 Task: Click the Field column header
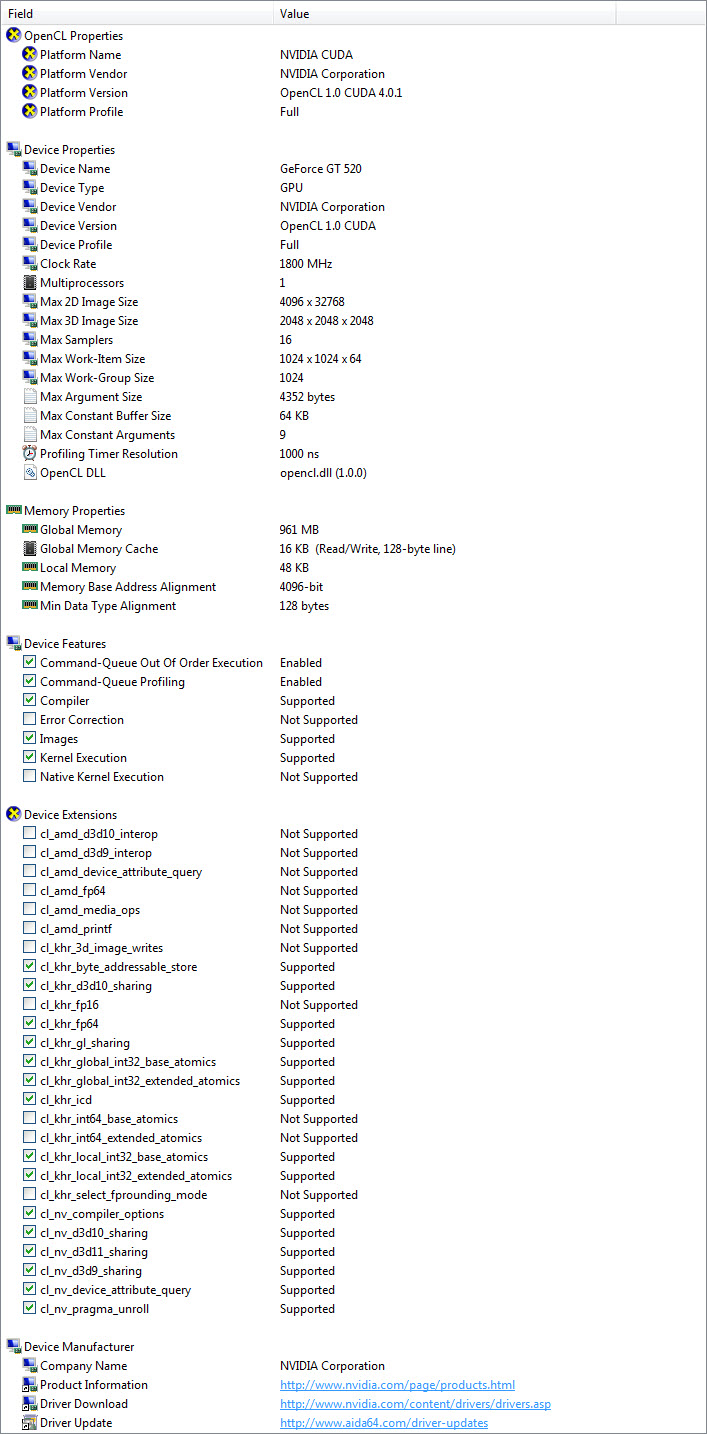click(137, 14)
